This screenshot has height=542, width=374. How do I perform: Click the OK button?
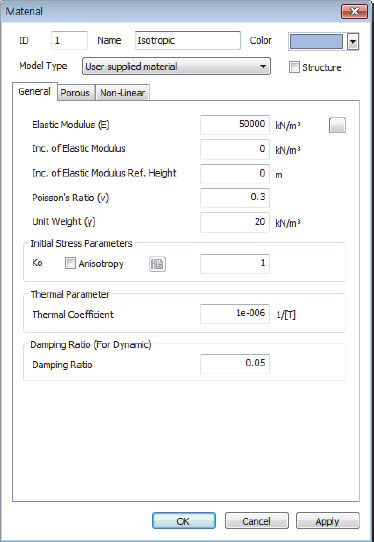tap(184, 521)
